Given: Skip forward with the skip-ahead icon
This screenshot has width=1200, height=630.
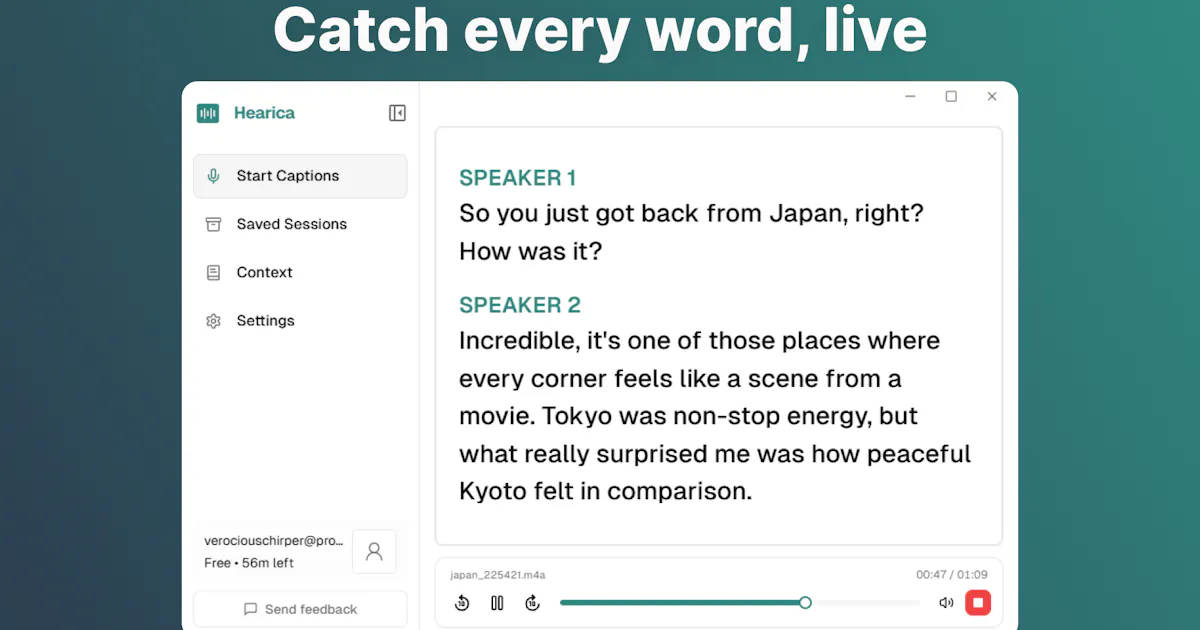Looking at the screenshot, I should click(x=532, y=603).
